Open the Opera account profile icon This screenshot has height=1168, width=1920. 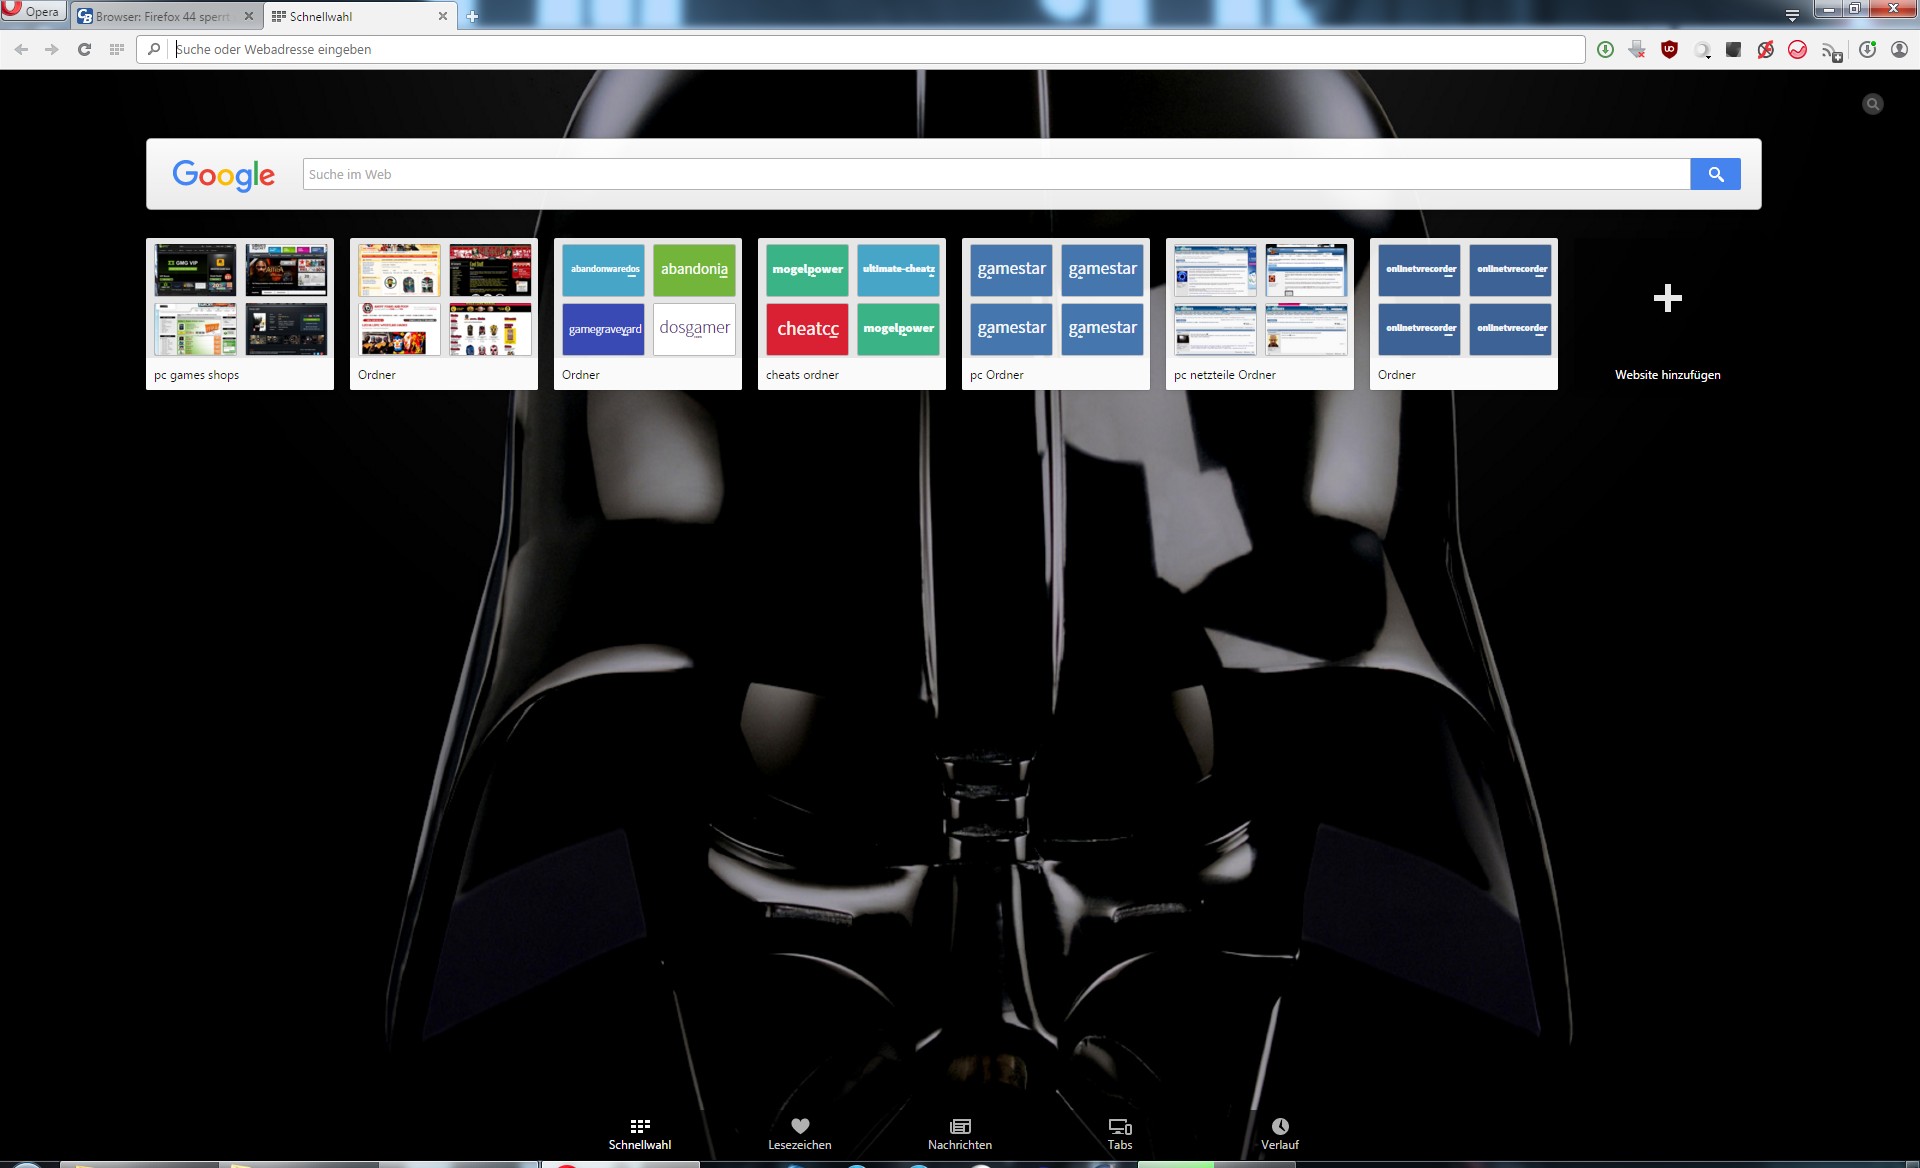click(1899, 49)
